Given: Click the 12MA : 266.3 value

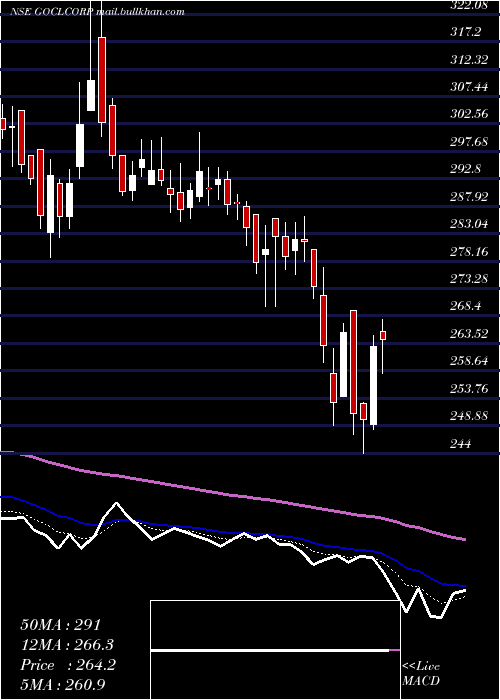Looking at the screenshot, I should coord(67,645).
